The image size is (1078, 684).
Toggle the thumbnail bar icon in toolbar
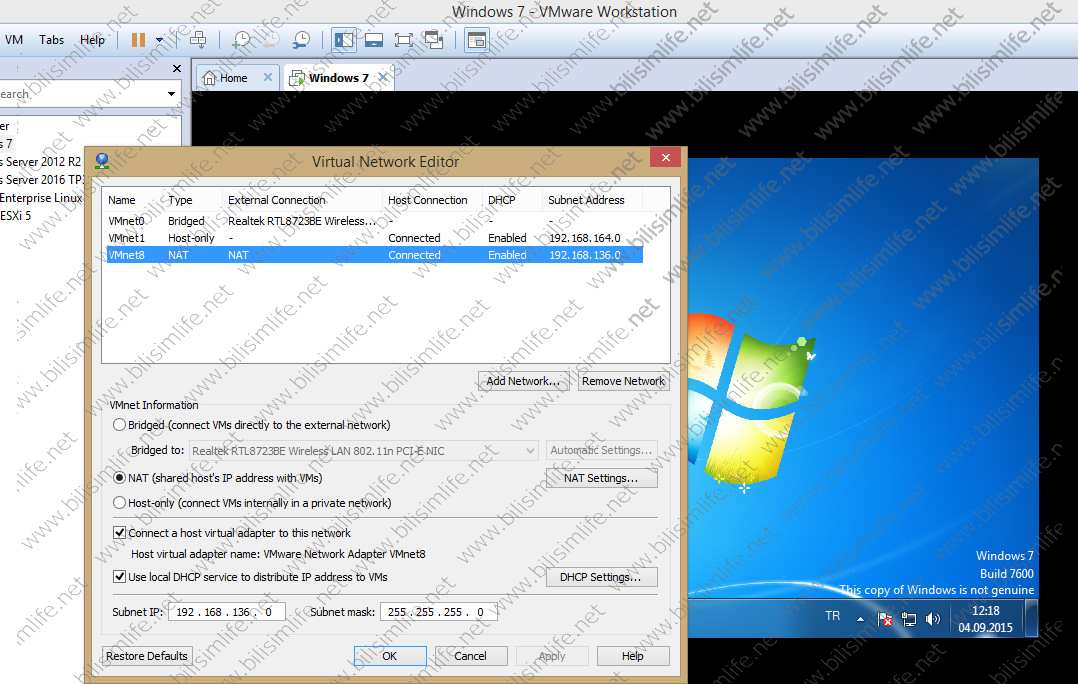374,40
